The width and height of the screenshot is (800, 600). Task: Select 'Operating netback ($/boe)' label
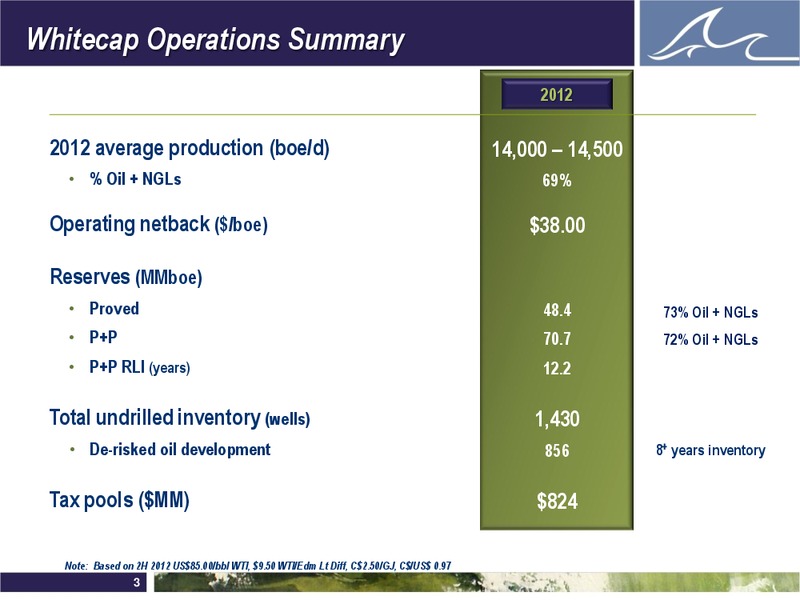(x=158, y=224)
